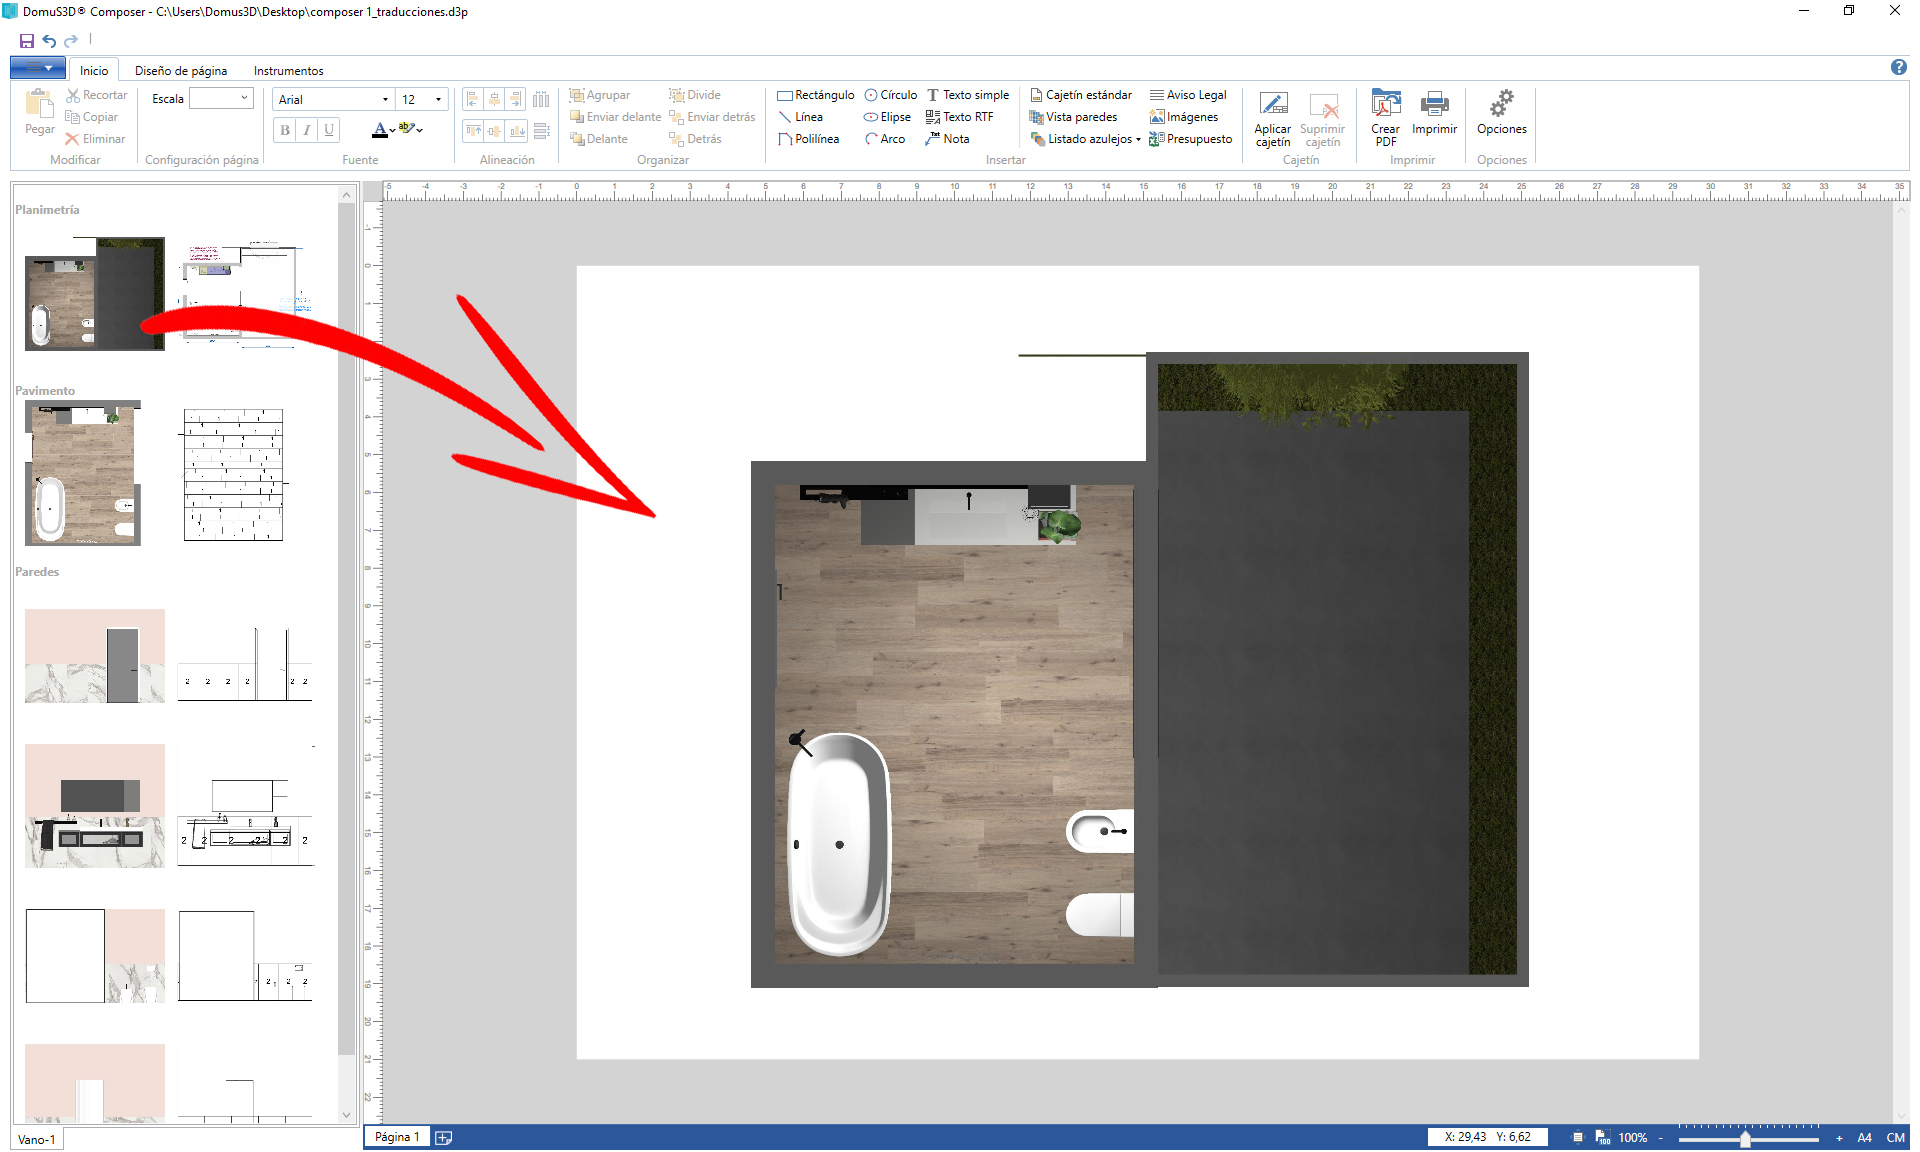The width and height of the screenshot is (1920, 1152).
Task: Click the Eliminar delete tool
Action: (x=95, y=139)
